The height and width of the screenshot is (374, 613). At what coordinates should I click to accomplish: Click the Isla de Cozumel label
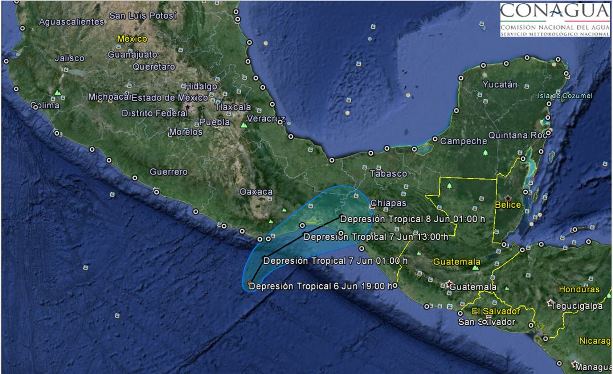pyautogui.click(x=565, y=96)
